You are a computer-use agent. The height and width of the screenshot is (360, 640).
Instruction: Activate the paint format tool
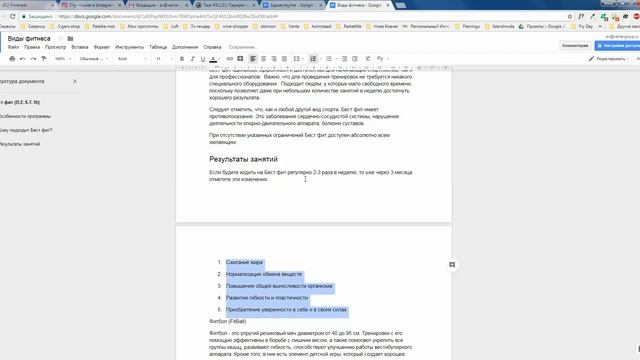coord(44,59)
